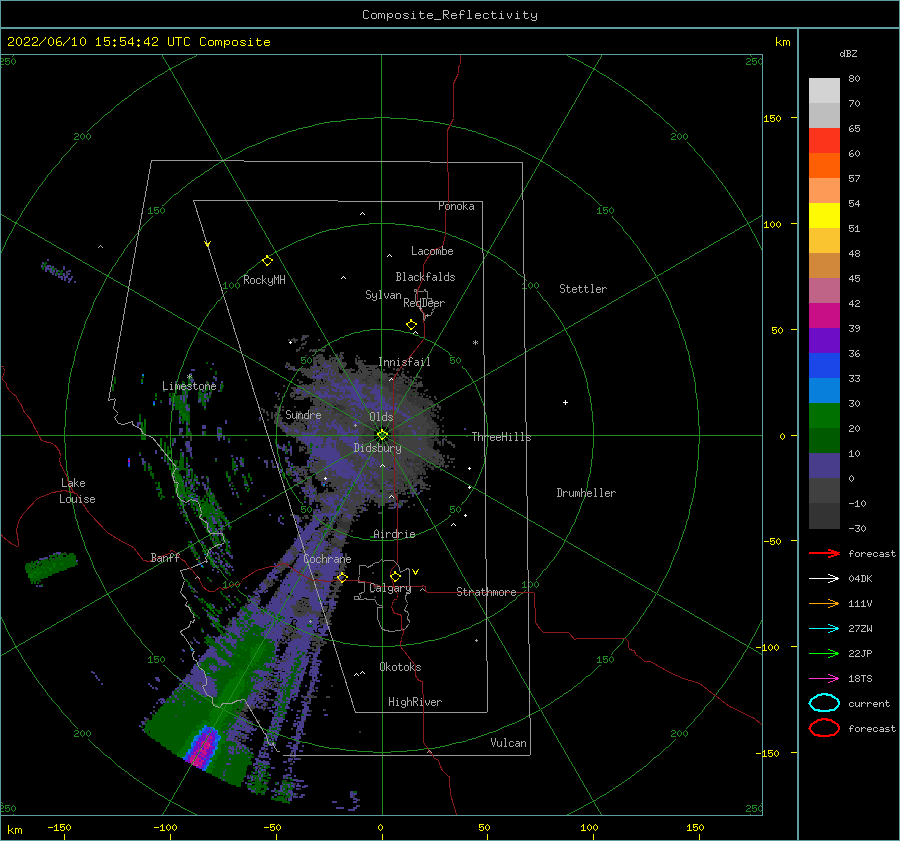
Task: Click the orange 111V arrow icon
Action: (824, 603)
